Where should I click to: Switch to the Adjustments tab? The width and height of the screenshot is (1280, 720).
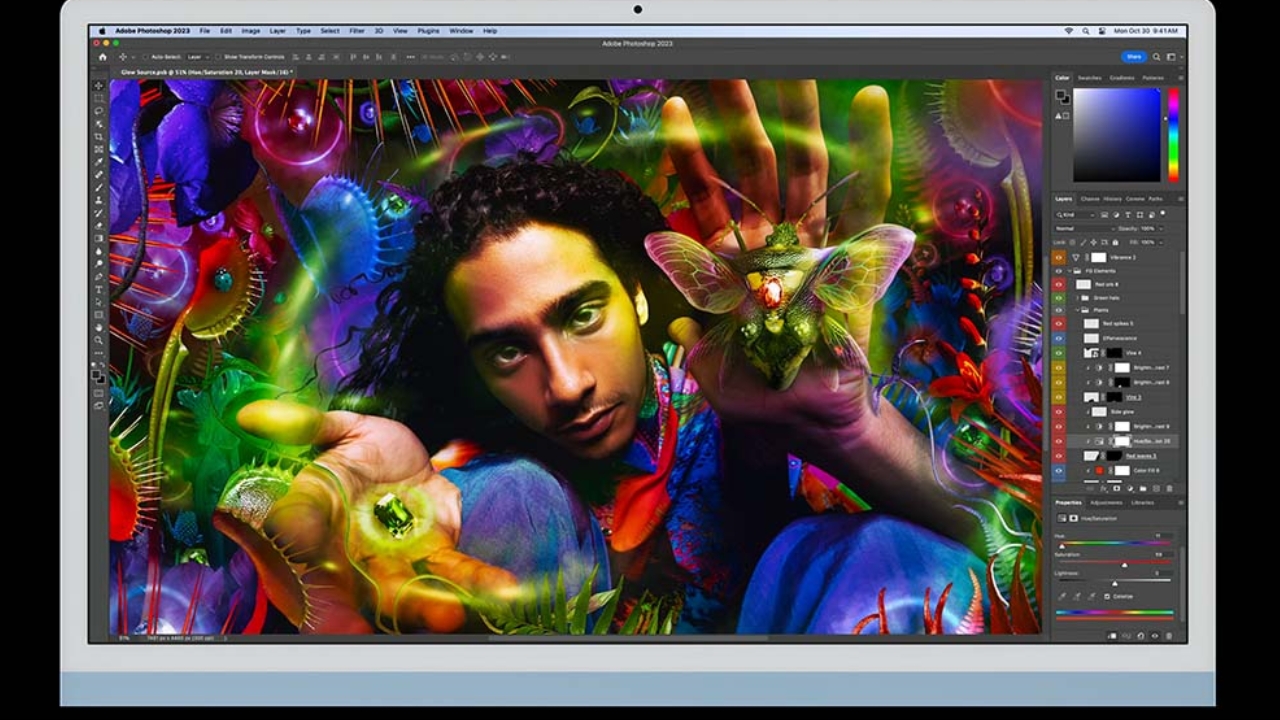point(1106,502)
